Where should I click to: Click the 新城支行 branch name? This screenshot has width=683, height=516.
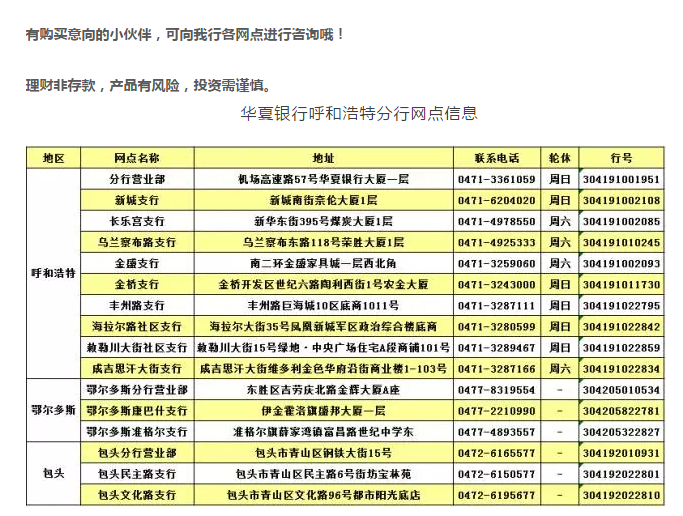(x=137, y=200)
